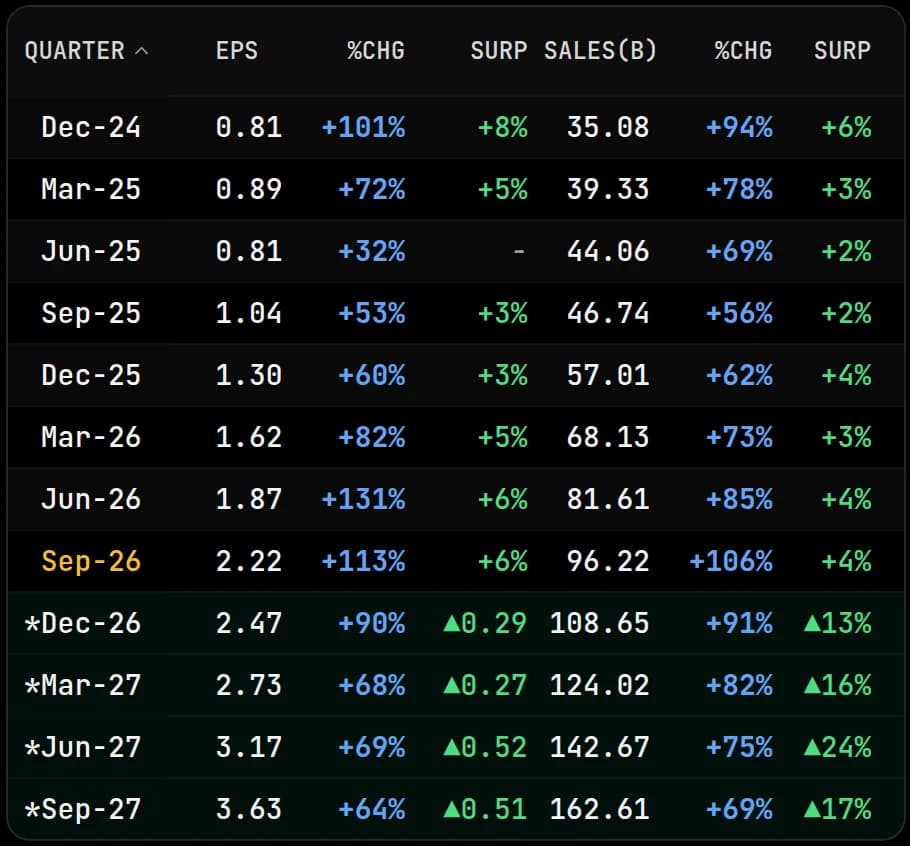This screenshot has width=910, height=846.
Task: Click the ▲17% sales revision cell
Action: 837,809
